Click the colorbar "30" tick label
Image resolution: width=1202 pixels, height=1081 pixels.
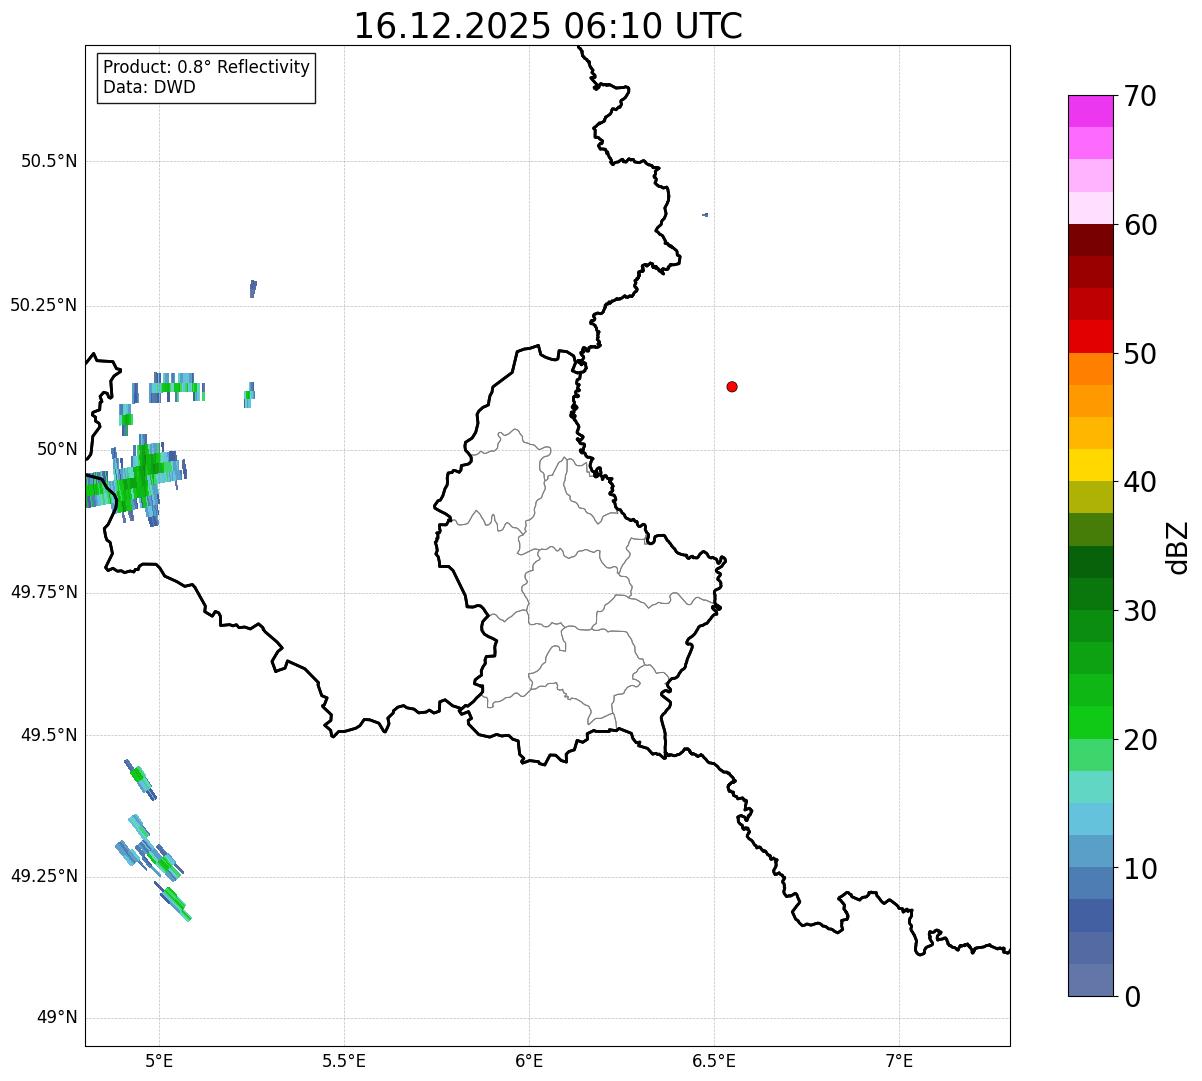tap(1140, 611)
